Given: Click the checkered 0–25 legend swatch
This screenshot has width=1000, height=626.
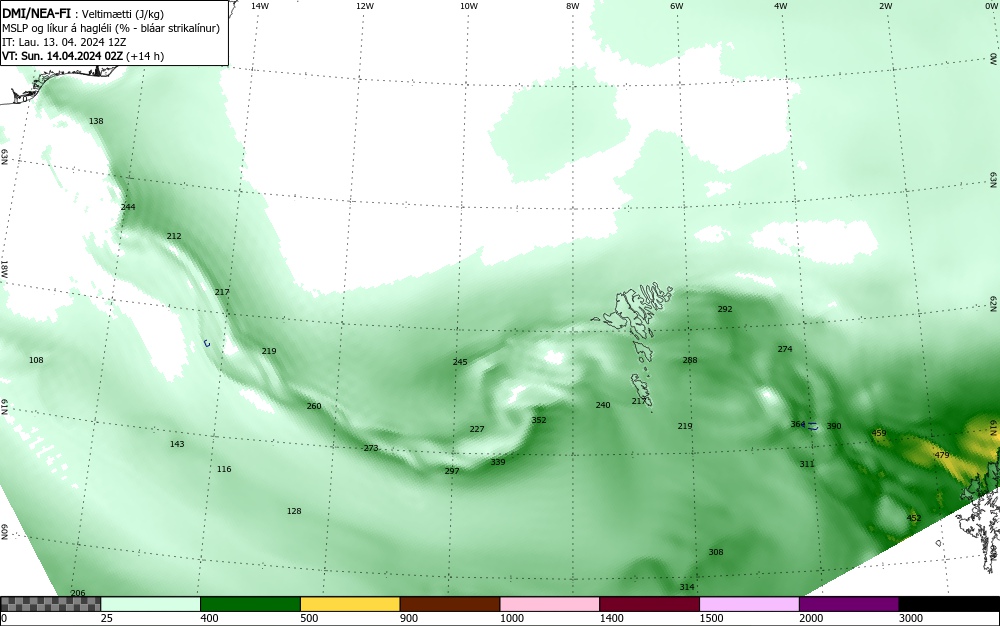Looking at the screenshot, I should pyautogui.click(x=50, y=604).
